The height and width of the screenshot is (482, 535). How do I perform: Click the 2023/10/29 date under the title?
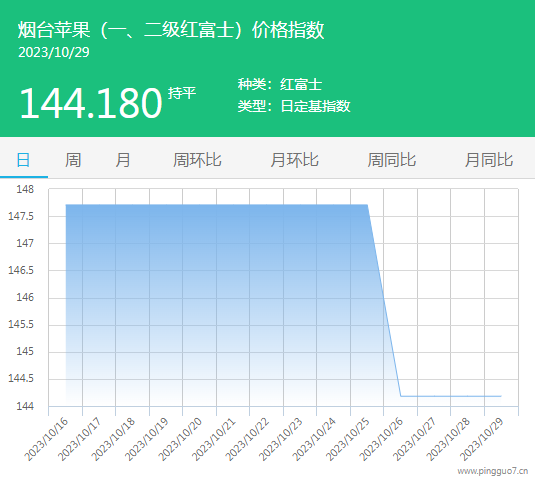point(54,52)
